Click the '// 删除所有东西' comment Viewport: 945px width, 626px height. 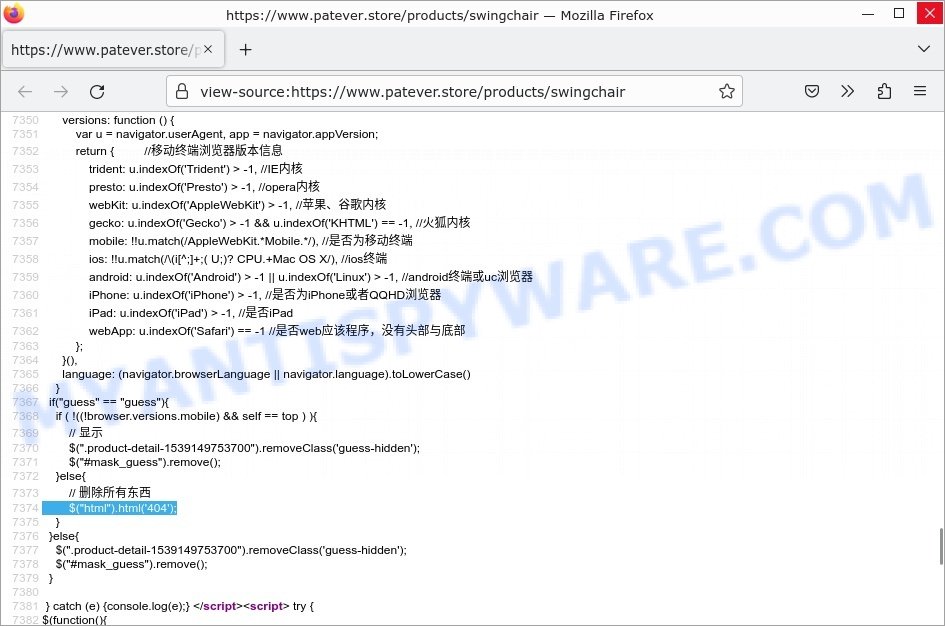pyautogui.click(x=110, y=492)
